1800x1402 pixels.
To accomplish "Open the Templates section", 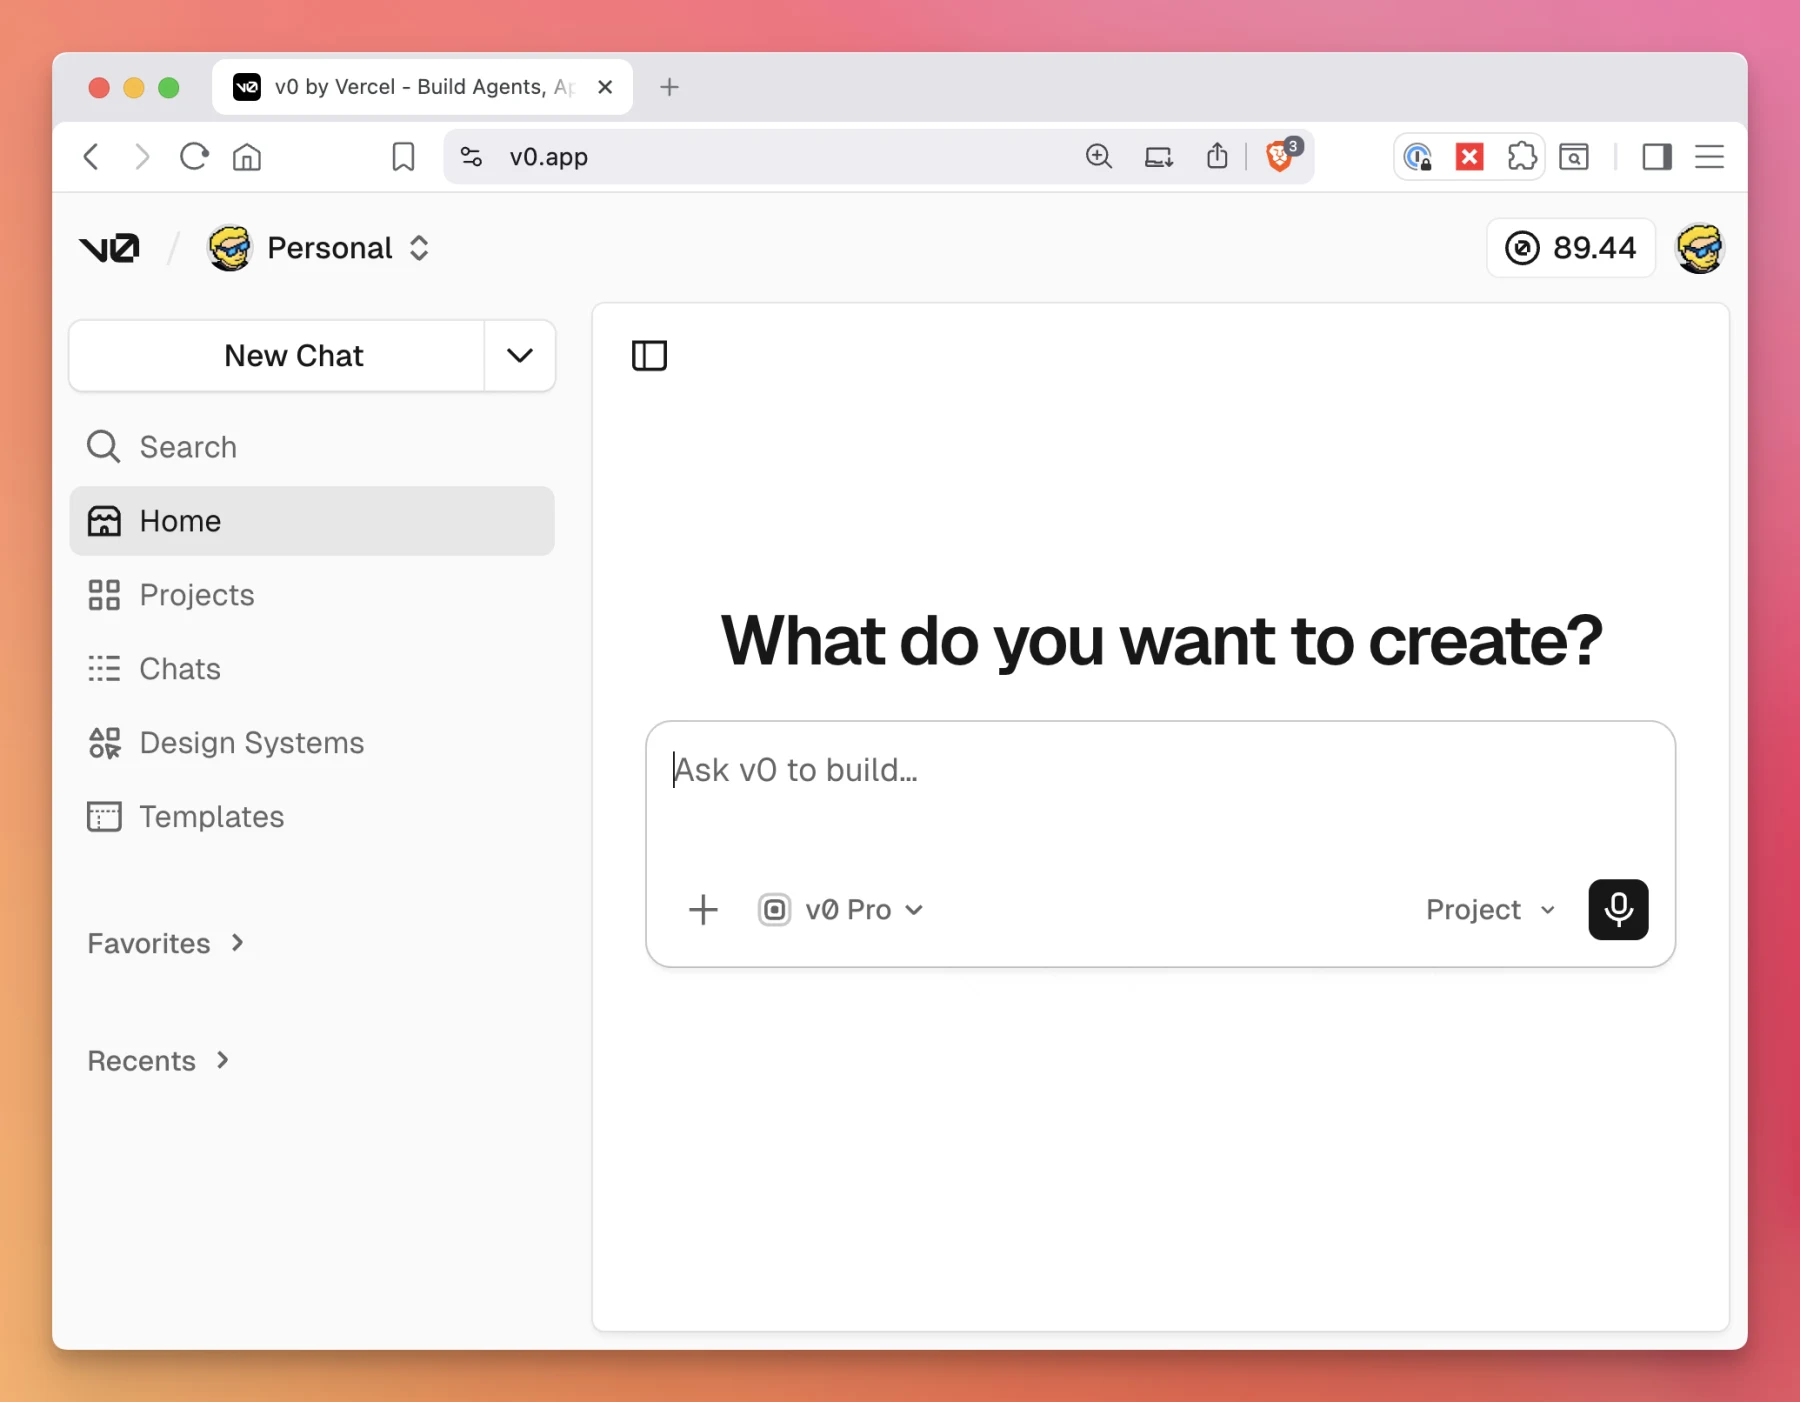I will tap(312, 817).
